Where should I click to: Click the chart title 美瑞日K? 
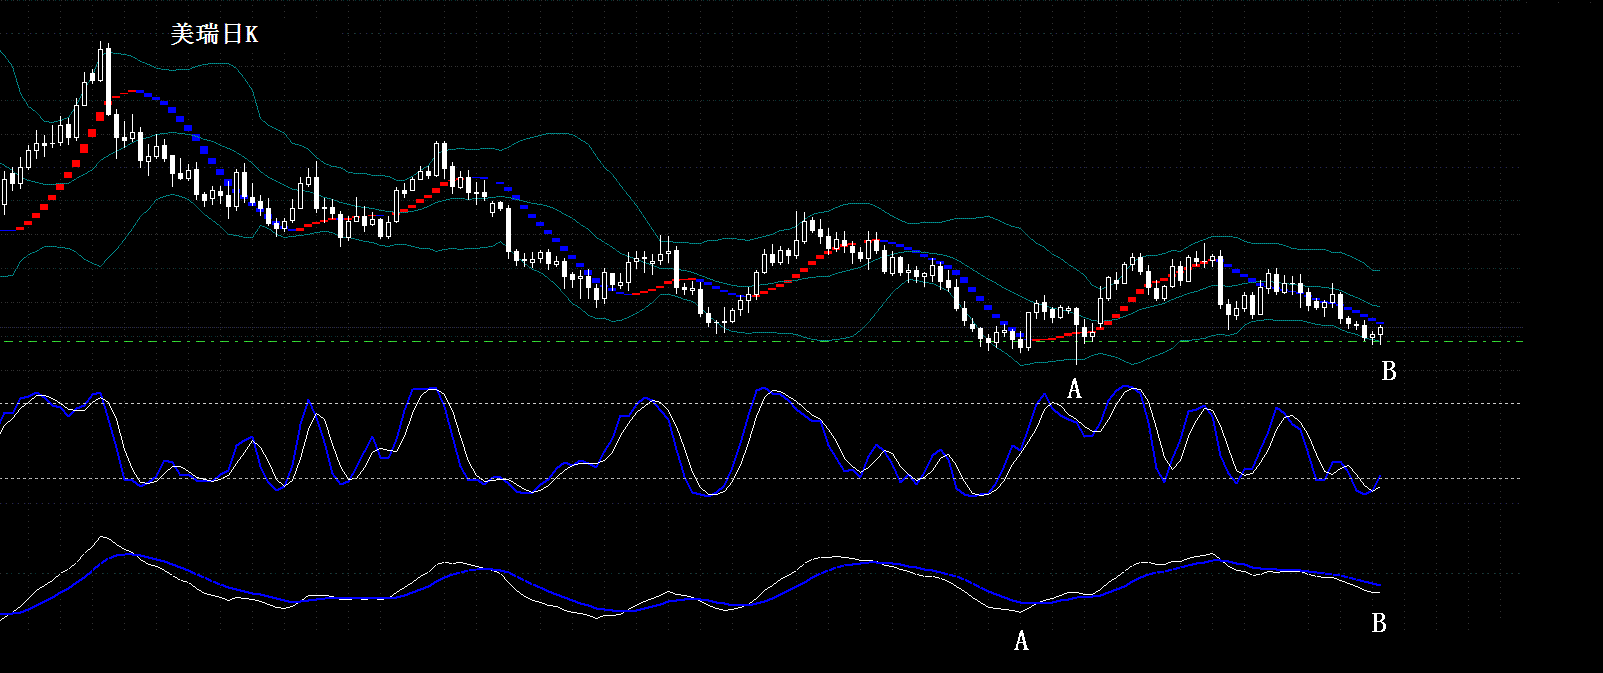coord(214,35)
